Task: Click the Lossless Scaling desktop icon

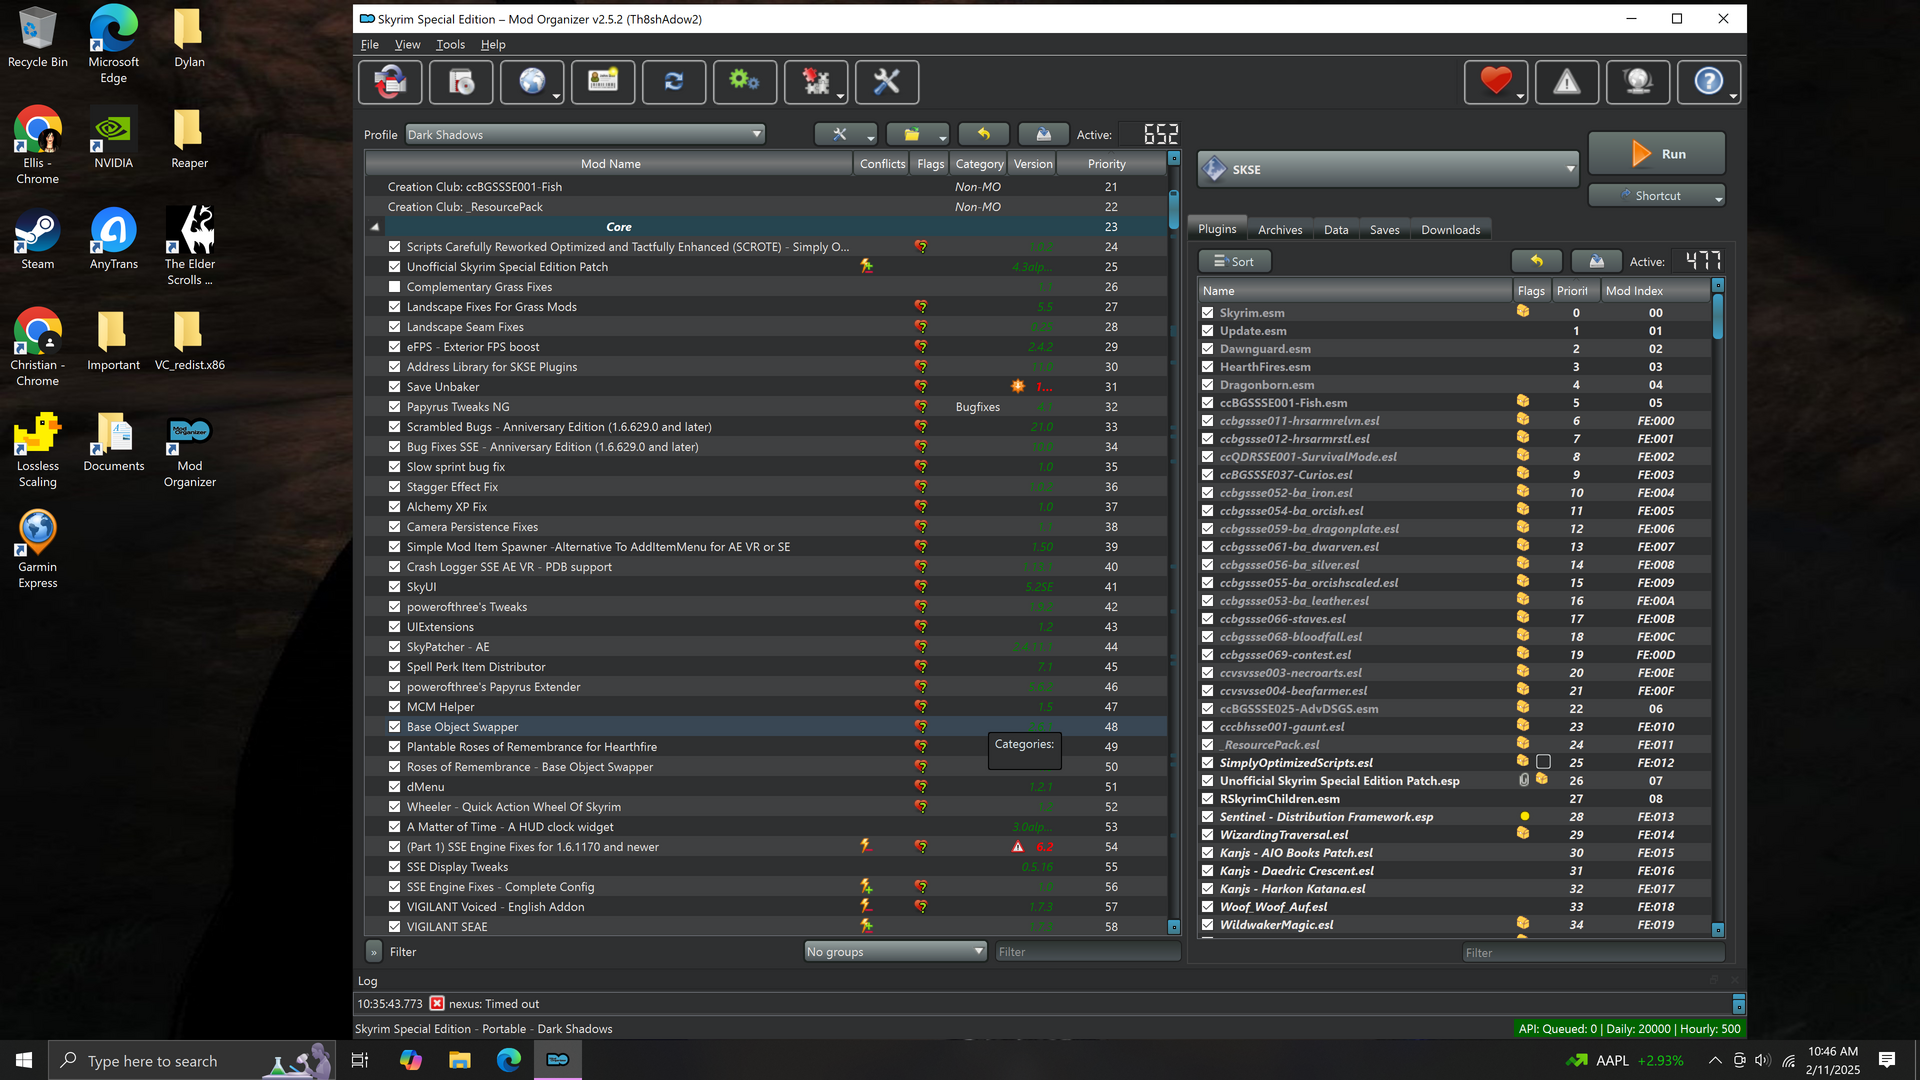Action: [x=38, y=450]
